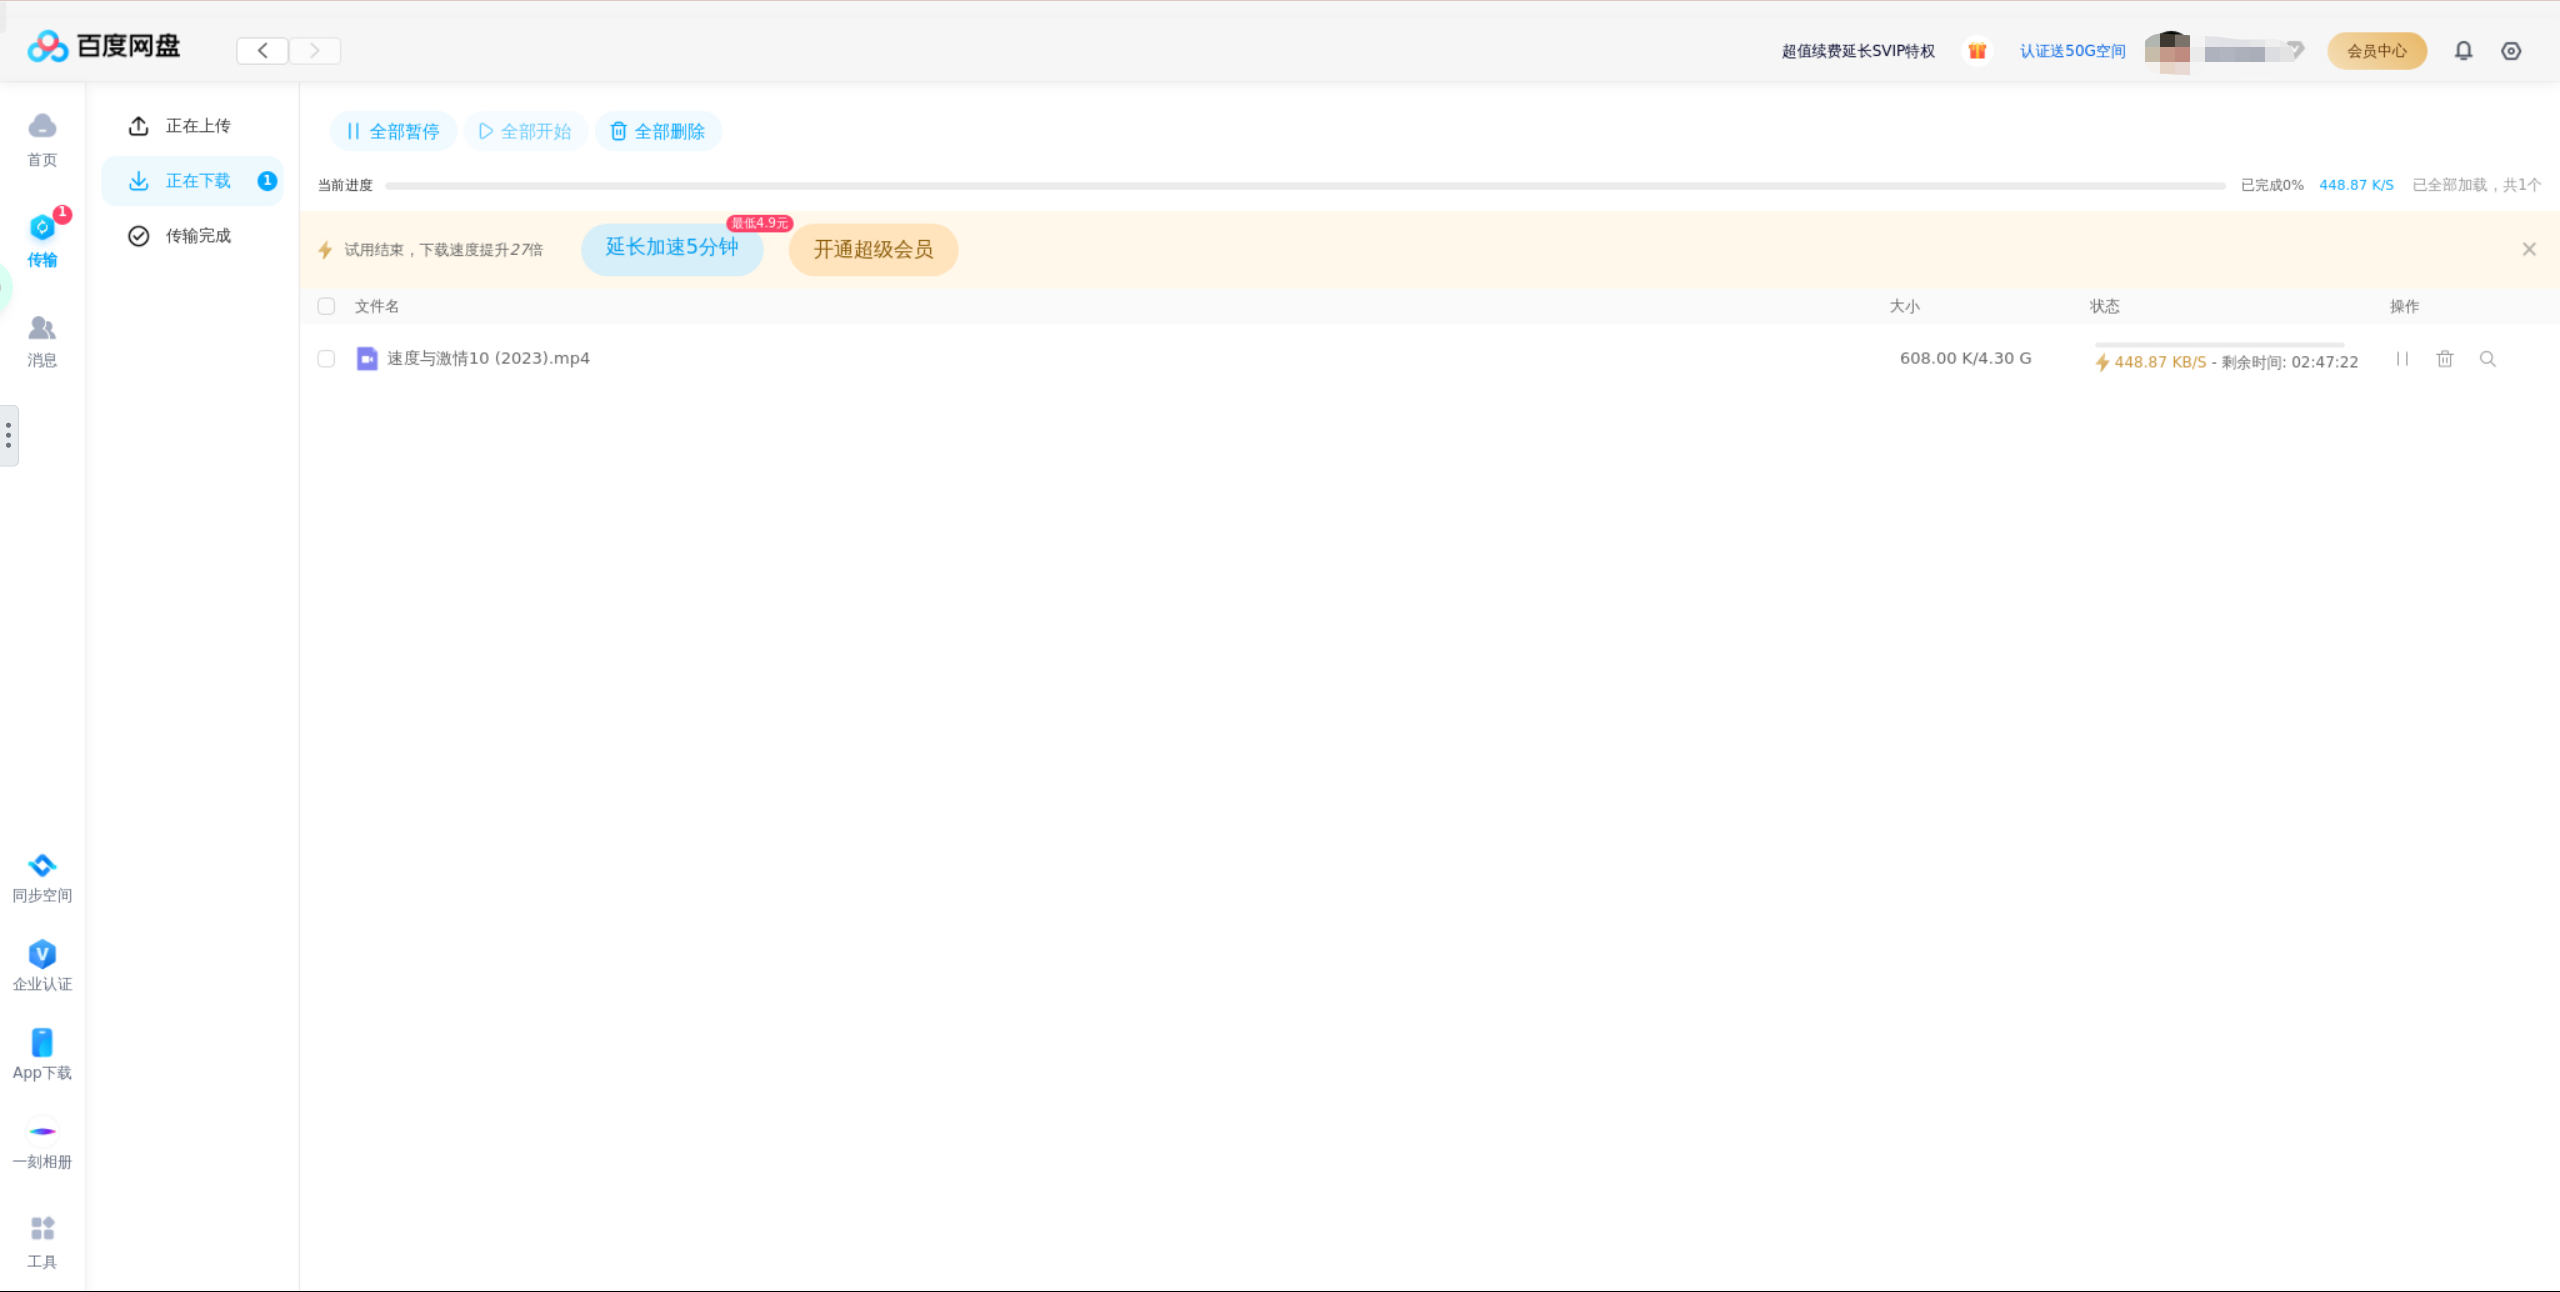This screenshot has height=1292, width=2560.
Task: Open settings hexagon icon at top right
Action: click(2511, 51)
